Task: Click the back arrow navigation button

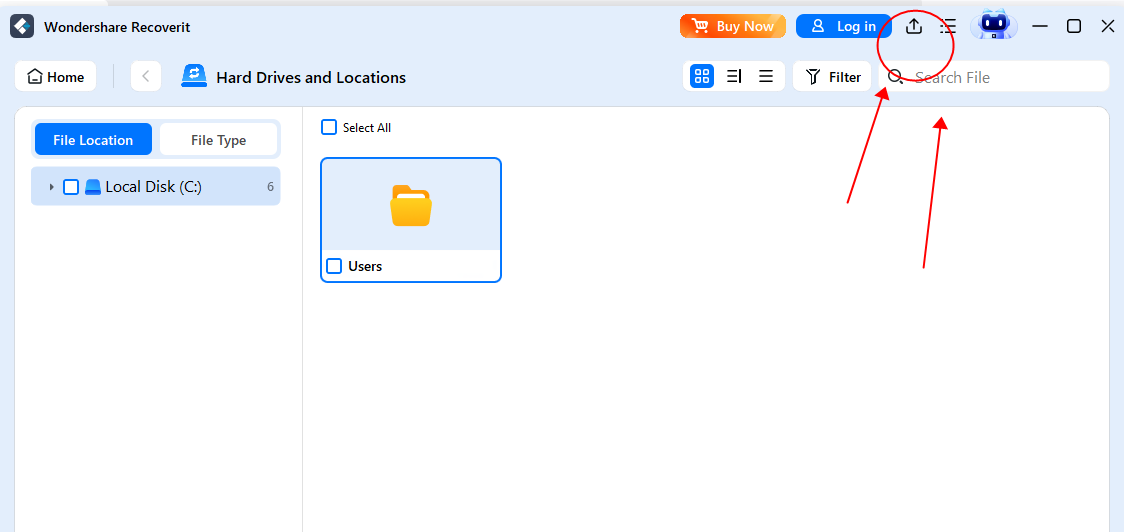Action: (146, 77)
